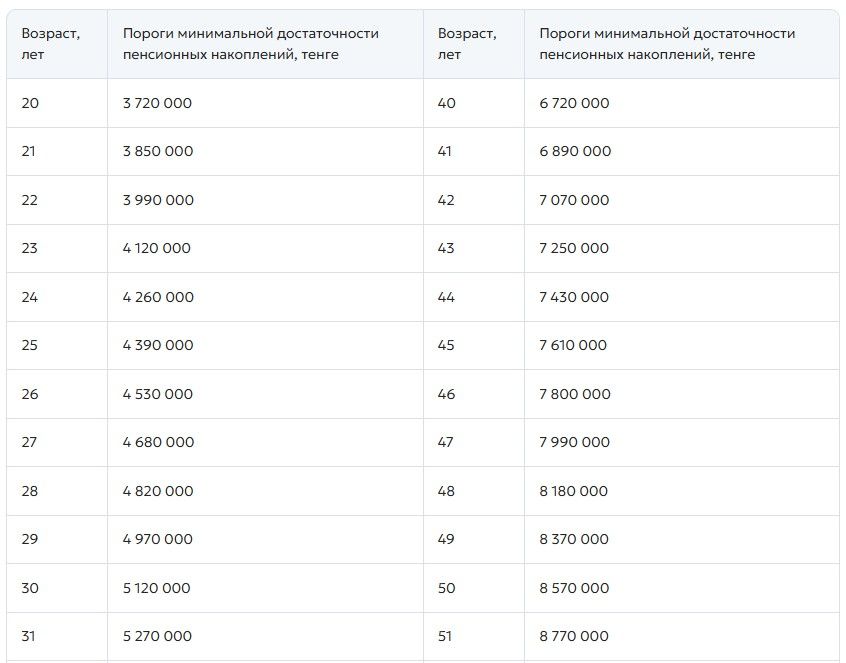Click the threshold 3 990 000

[x=158, y=200]
